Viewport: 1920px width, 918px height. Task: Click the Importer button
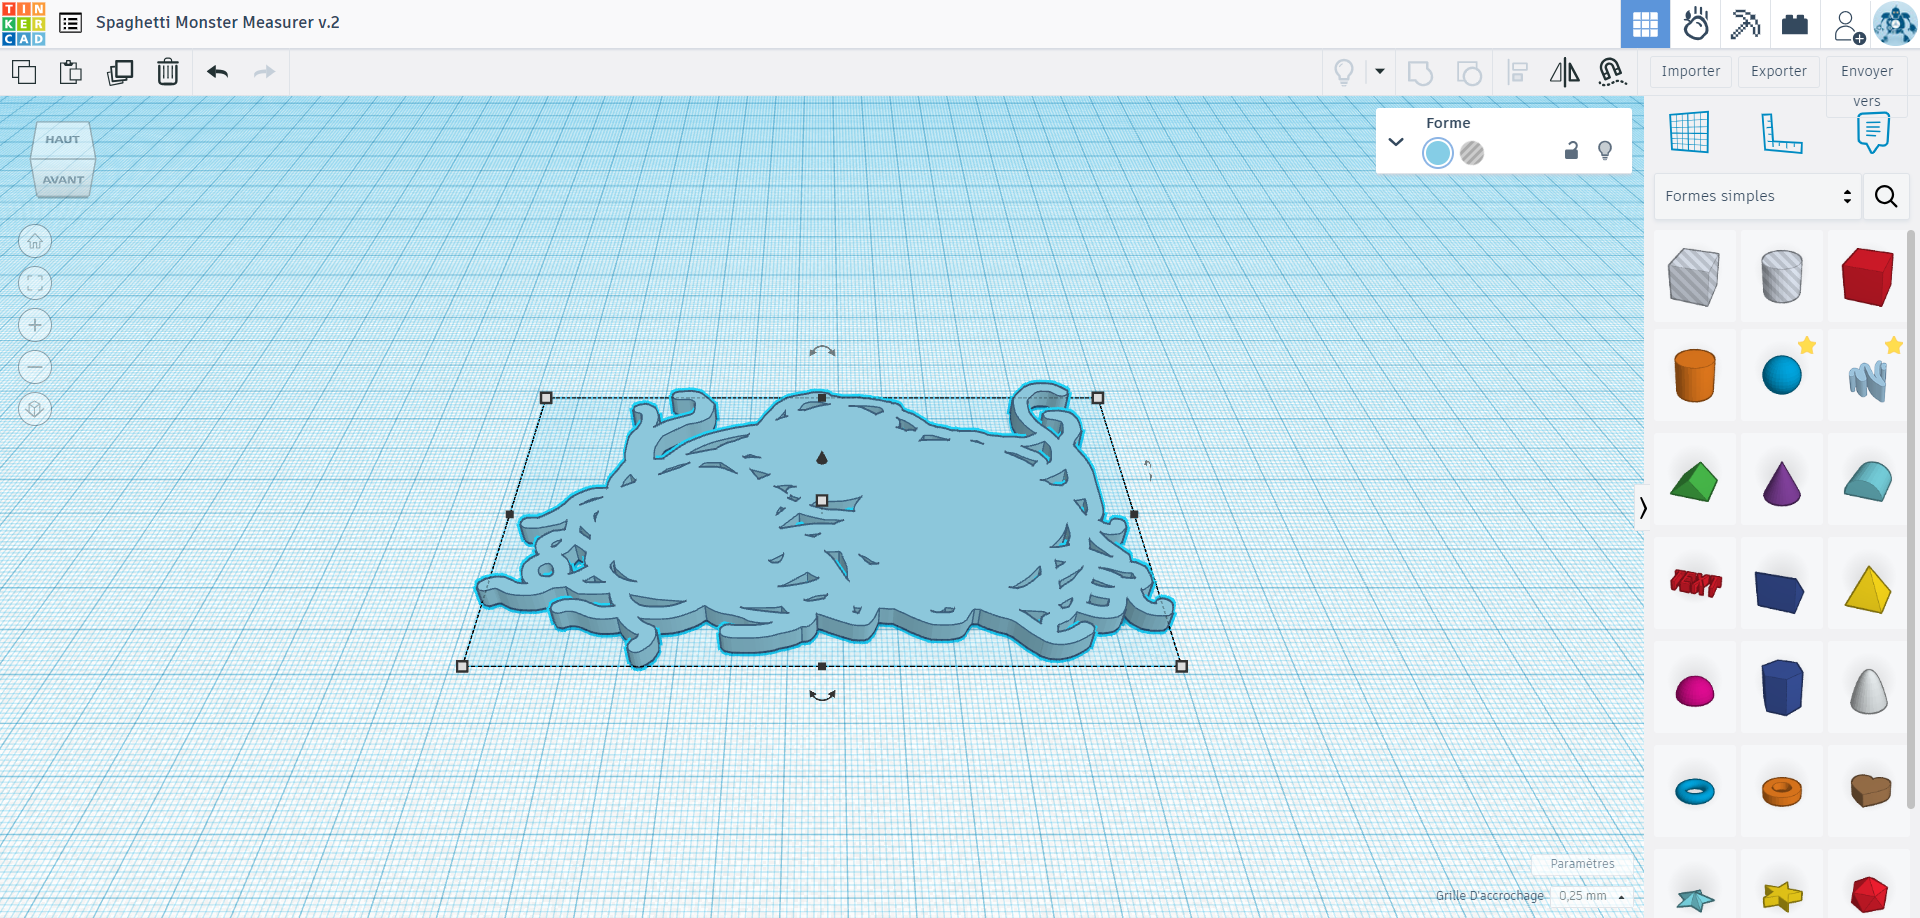click(x=1691, y=71)
